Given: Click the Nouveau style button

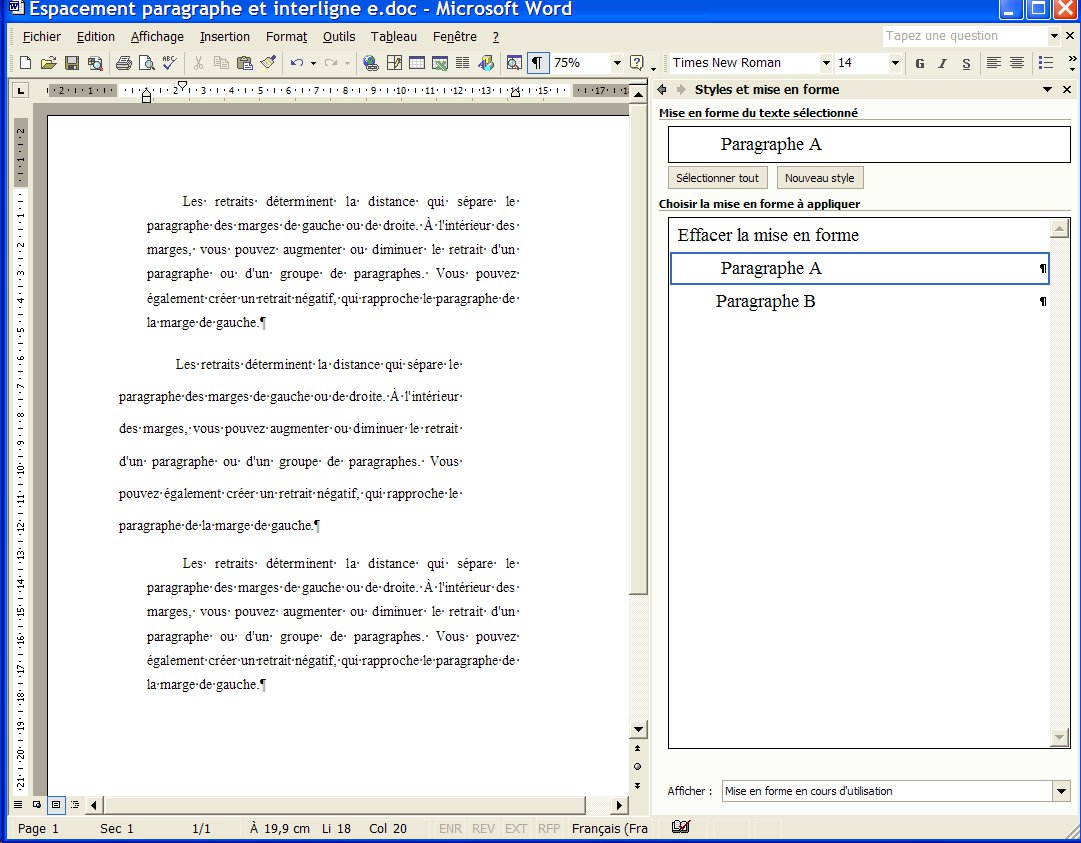Looking at the screenshot, I should pos(819,178).
